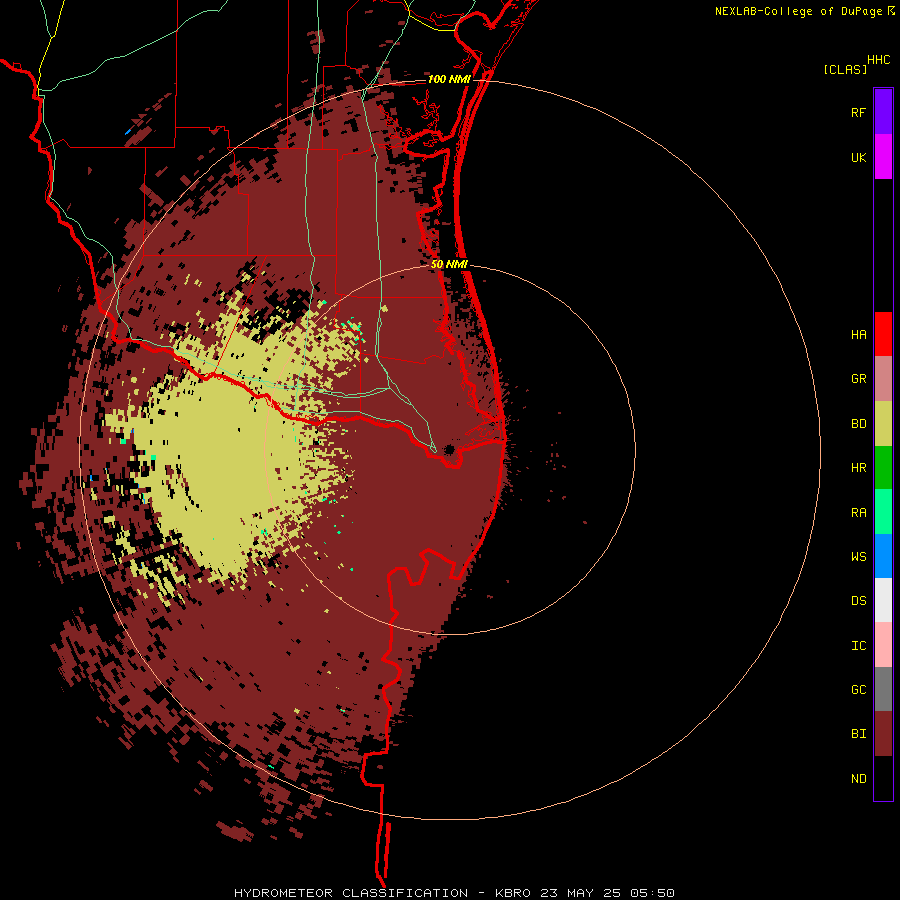Screen dimensions: 900x900
Task: Click the GR legend label text
Action: pyautogui.click(x=858, y=379)
